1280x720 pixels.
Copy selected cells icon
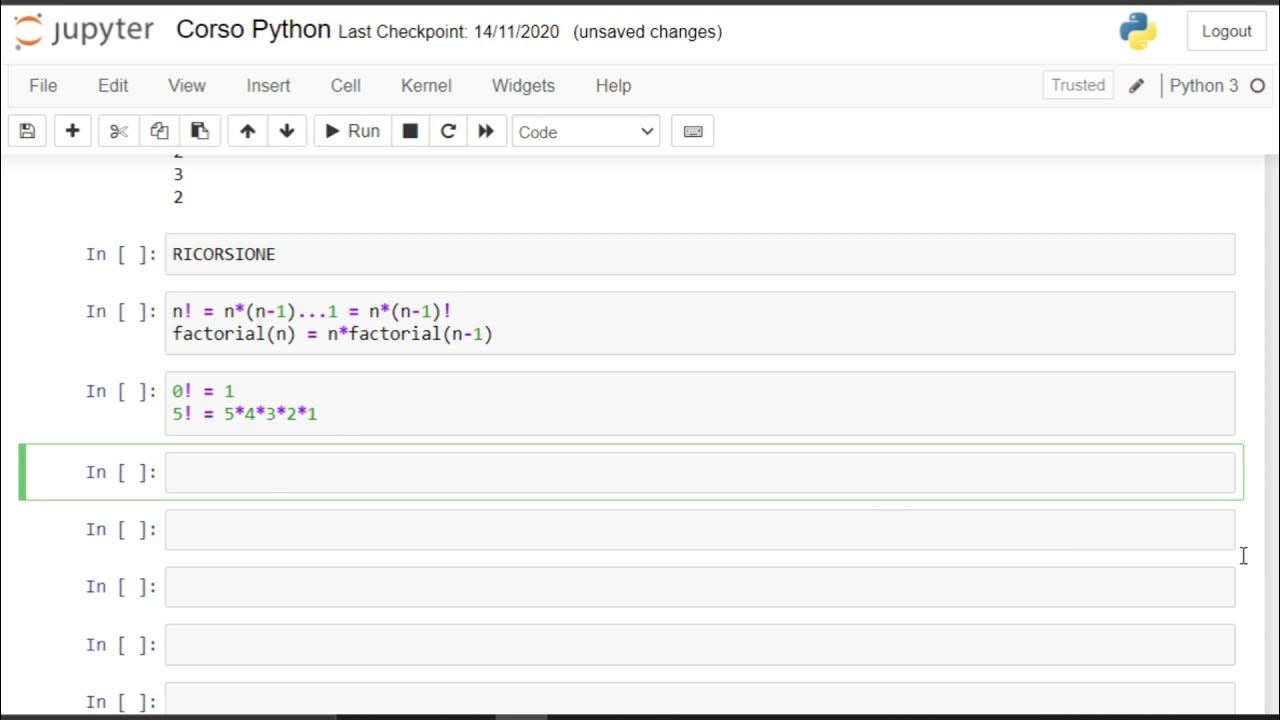[x=159, y=131]
